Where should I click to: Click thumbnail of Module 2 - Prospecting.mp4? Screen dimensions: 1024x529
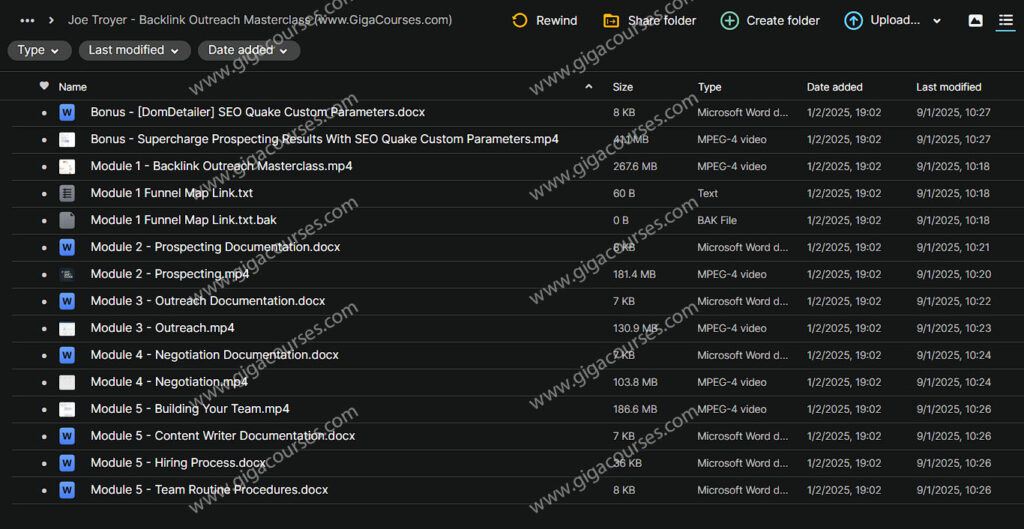[67, 274]
